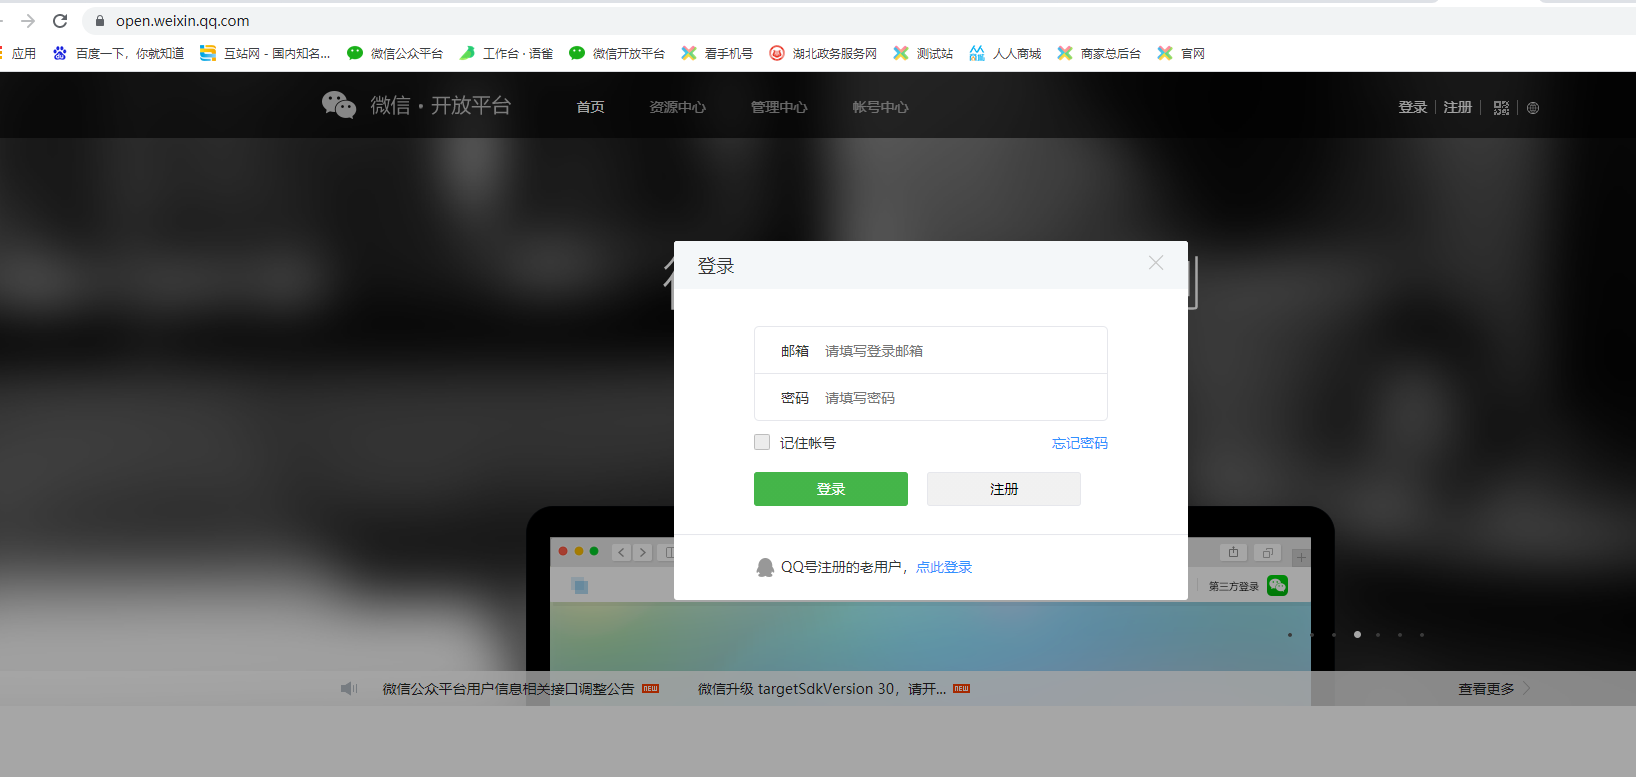
Task: Open the 商家总后台 bookmark
Action: point(1098,53)
